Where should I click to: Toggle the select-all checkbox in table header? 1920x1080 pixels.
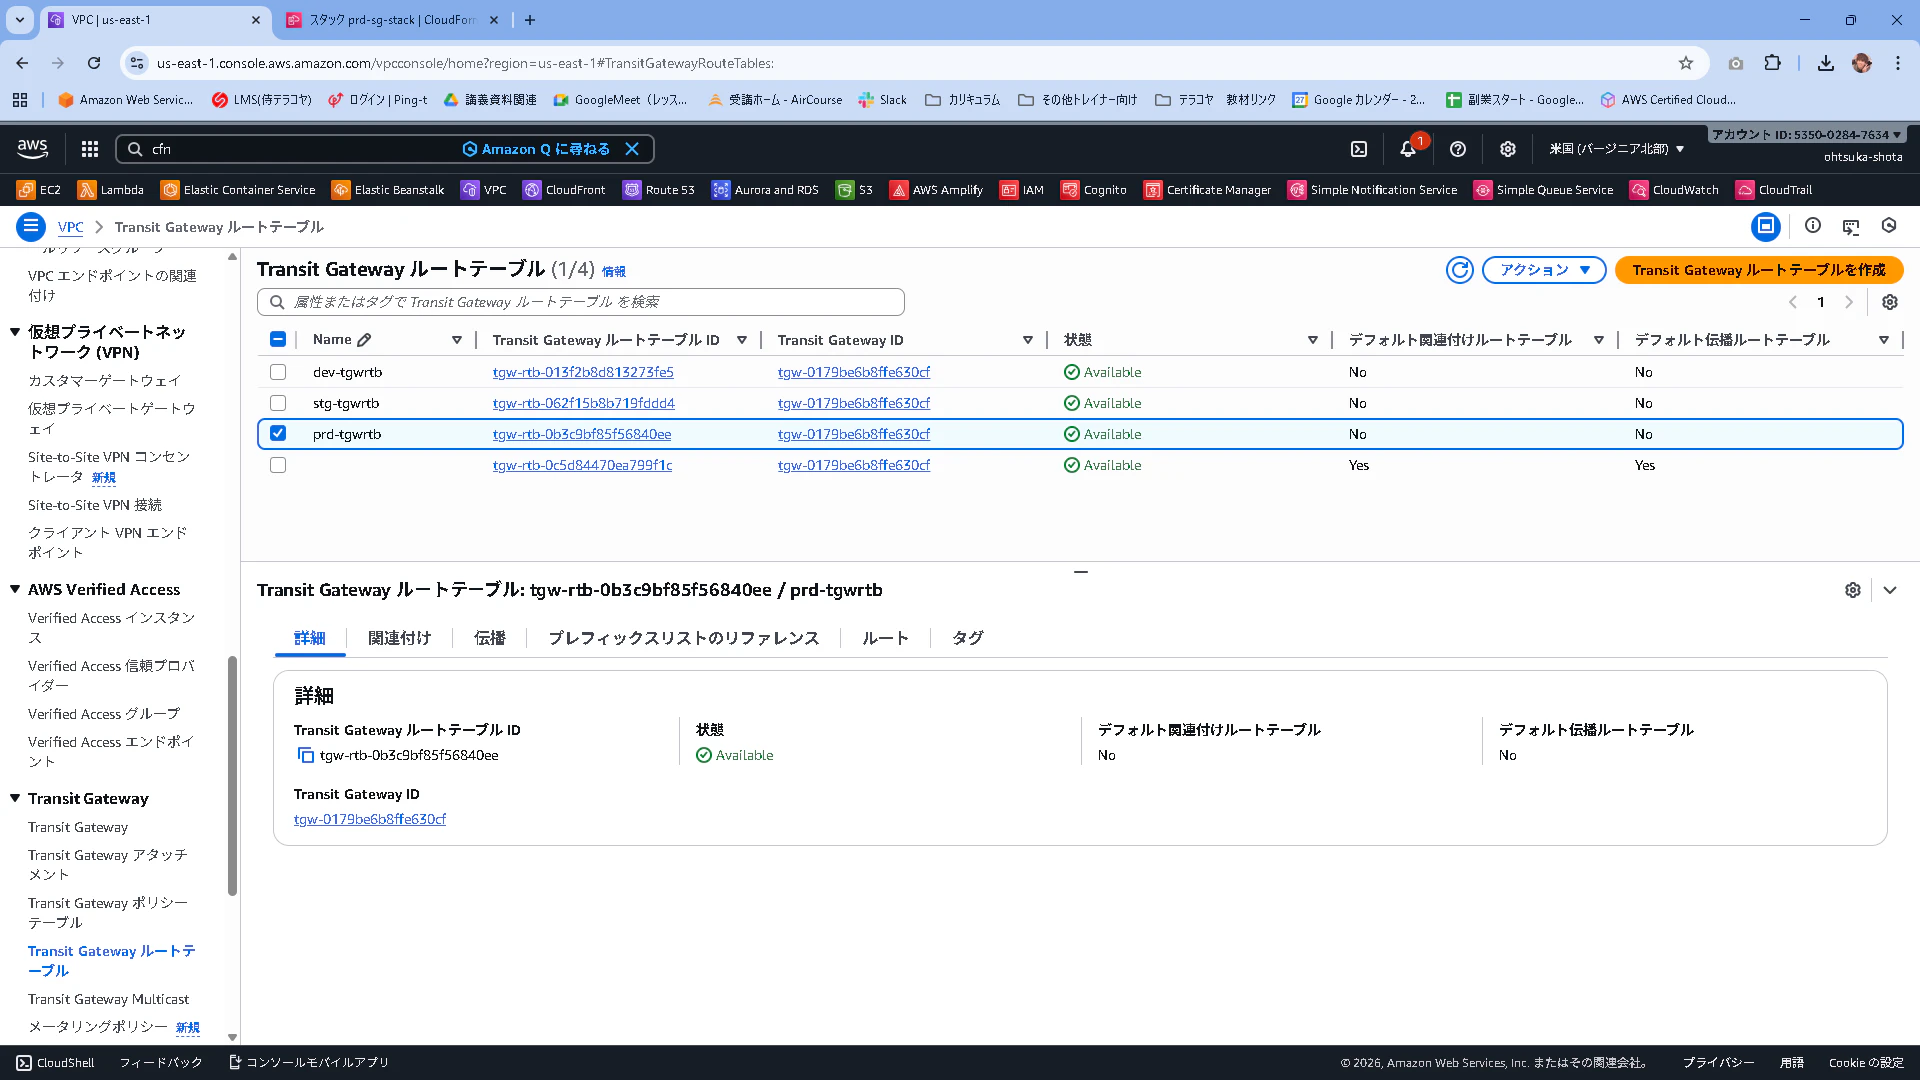pos(278,340)
